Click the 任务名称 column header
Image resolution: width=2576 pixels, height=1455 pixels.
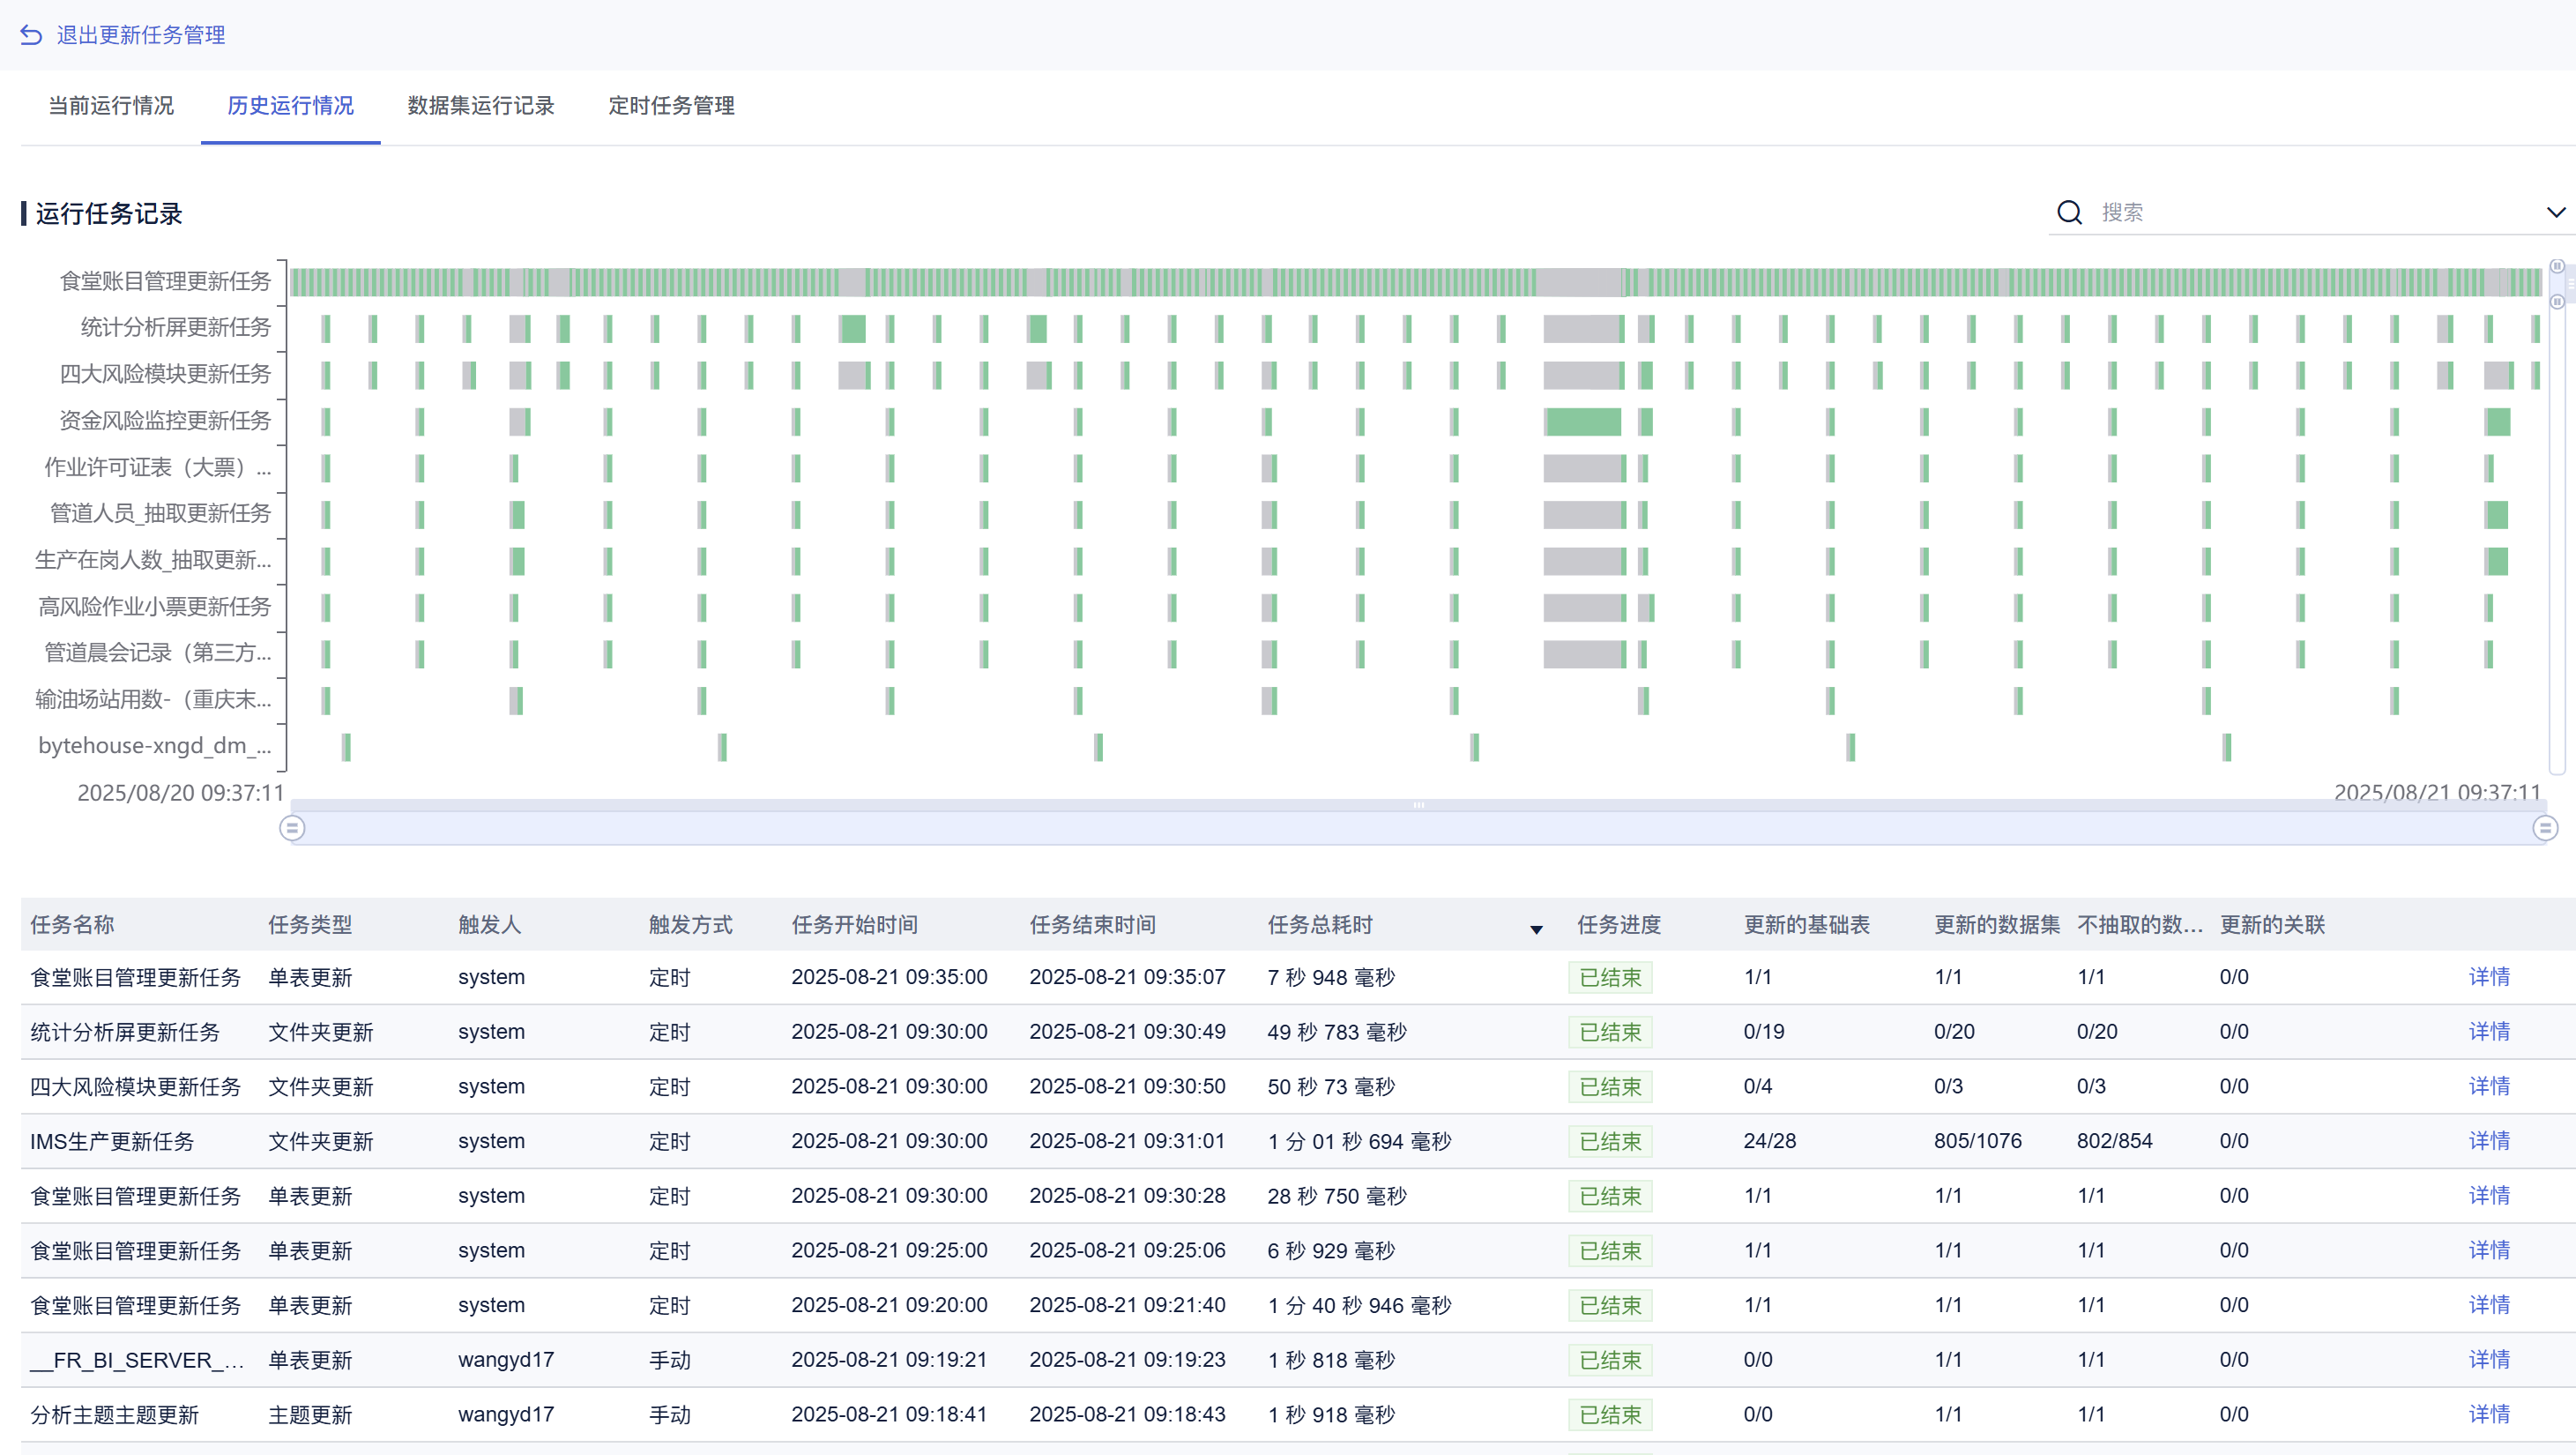pyautogui.click(x=72, y=924)
